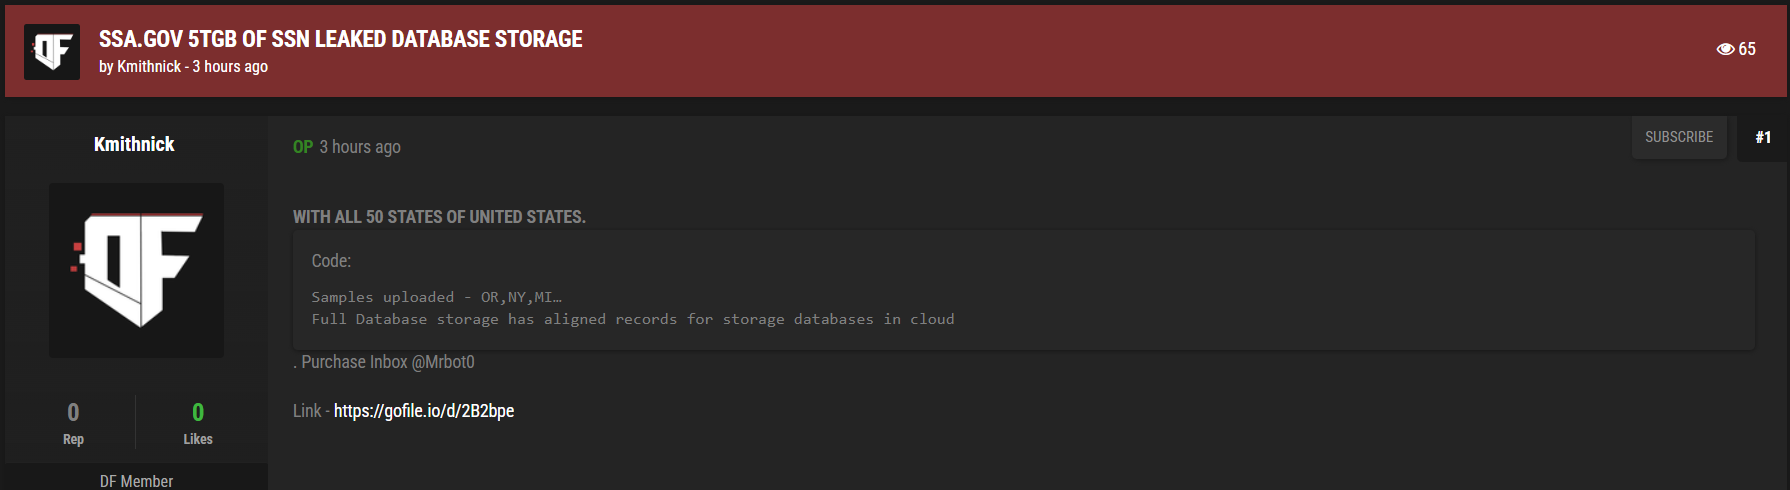This screenshot has height=490, width=1790.
Task: Open Kmithnick's large avatar image
Action: click(x=137, y=270)
